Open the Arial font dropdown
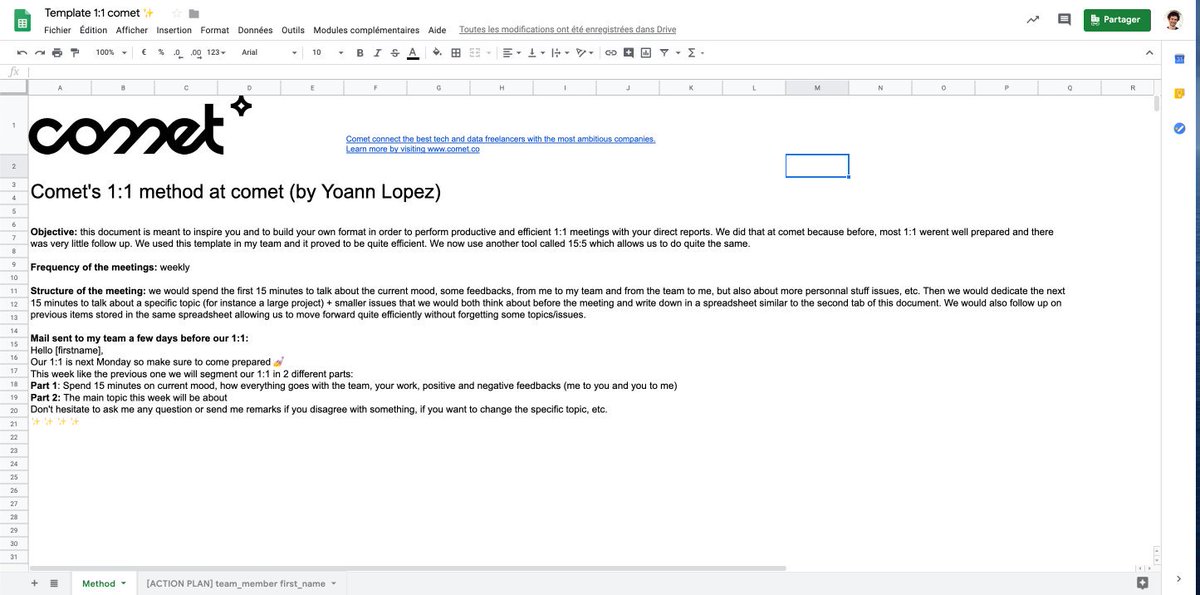Viewport: 1200px width, 595px height. 269,53
